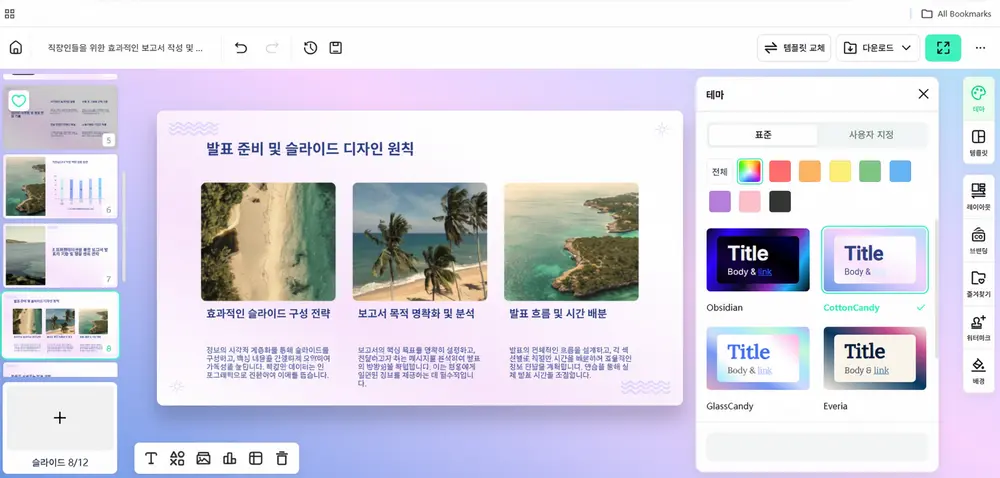This screenshot has width=1000, height=478.
Task: Open the more options ellipsis menu
Action: 980,48
